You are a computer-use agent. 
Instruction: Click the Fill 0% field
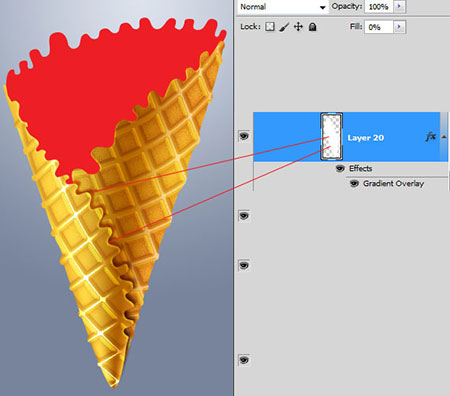pyautogui.click(x=379, y=27)
